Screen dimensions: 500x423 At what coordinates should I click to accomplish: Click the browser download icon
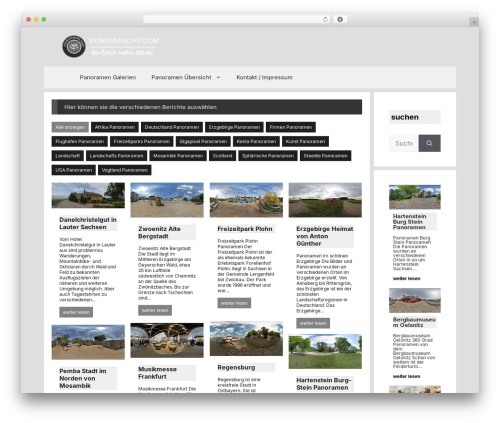click(340, 19)
